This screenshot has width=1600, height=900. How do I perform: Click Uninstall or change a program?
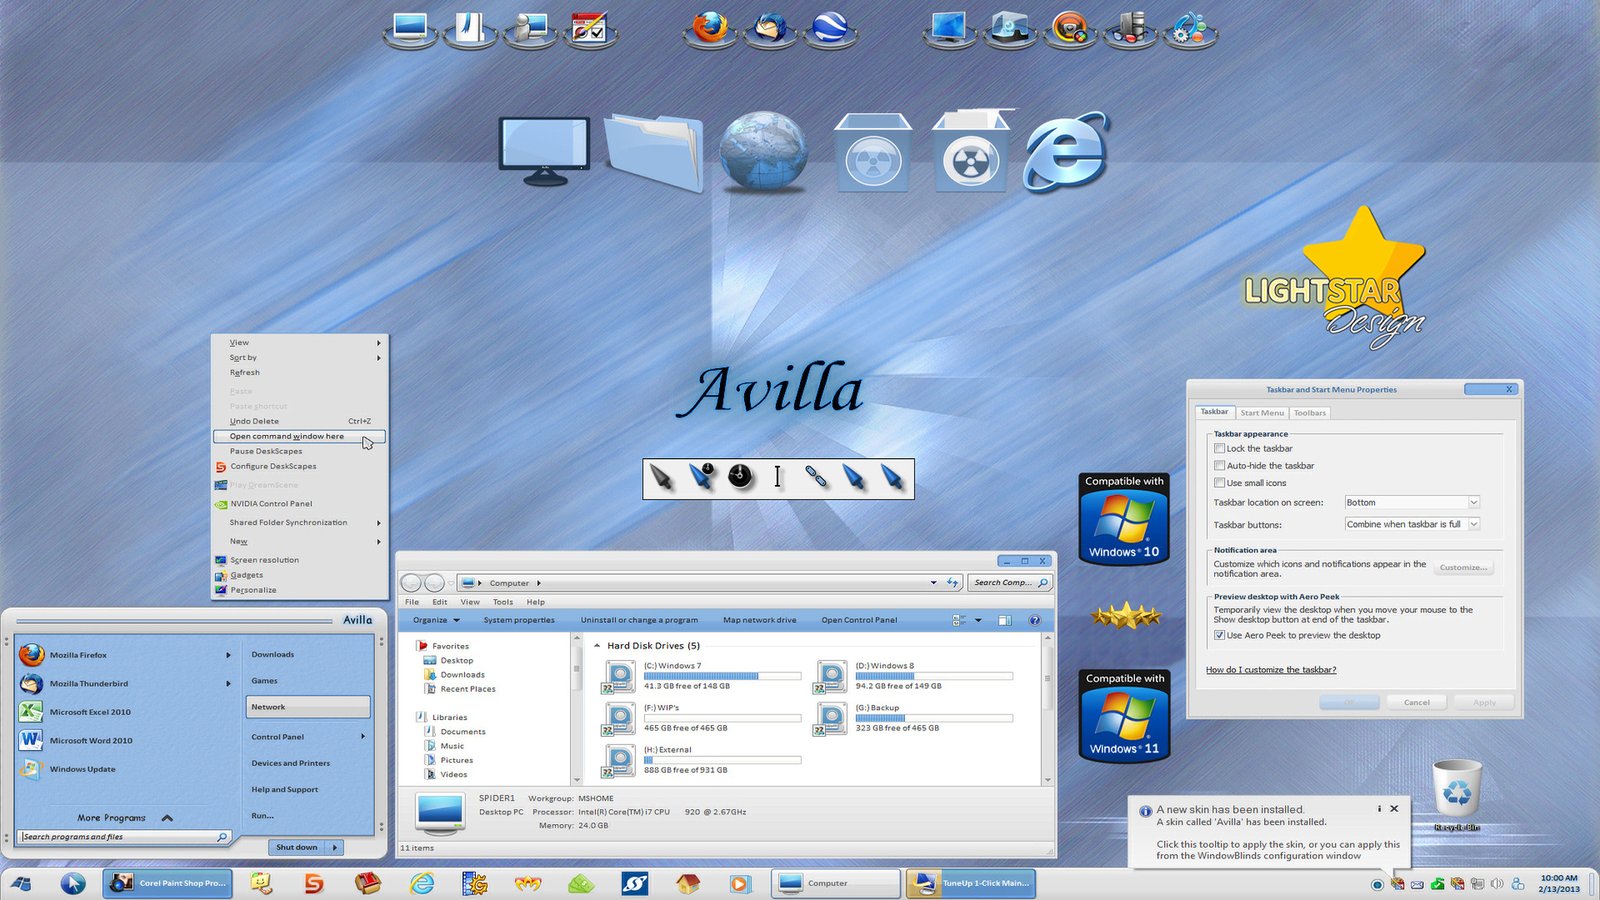[x=639, y=620]
